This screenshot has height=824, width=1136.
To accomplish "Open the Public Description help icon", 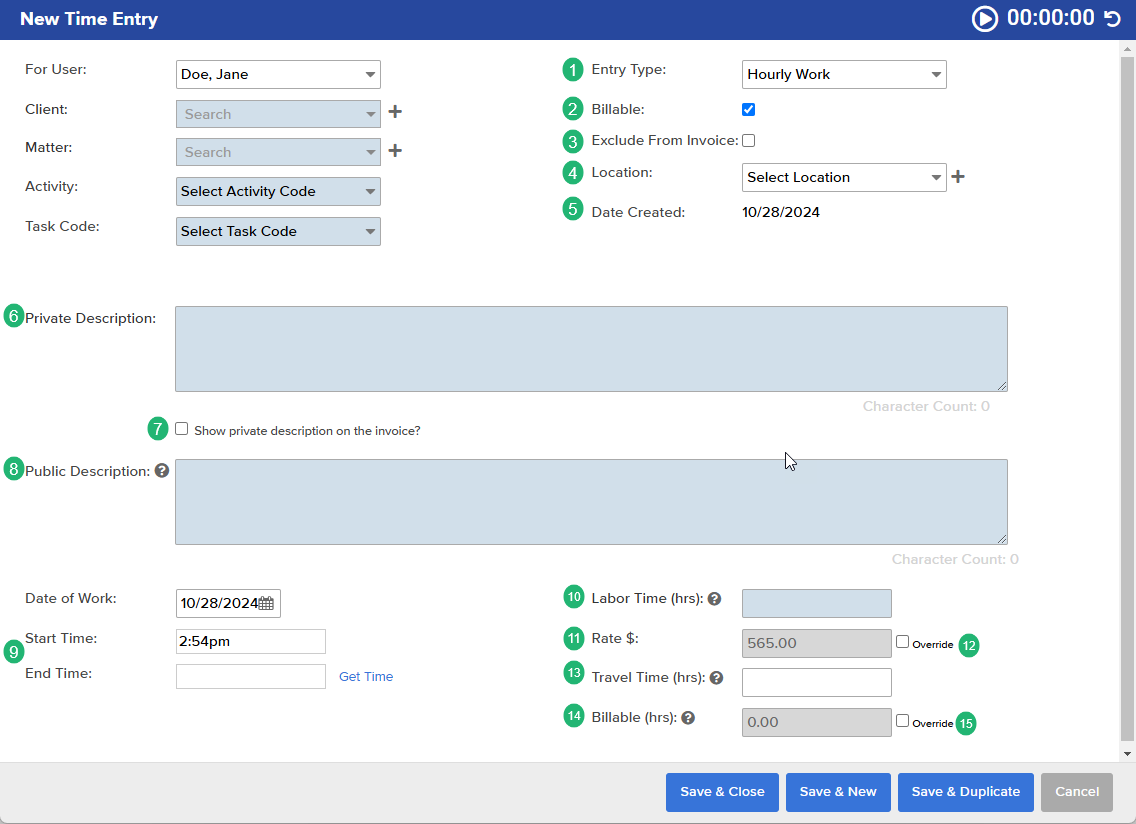I will point(161,470).
